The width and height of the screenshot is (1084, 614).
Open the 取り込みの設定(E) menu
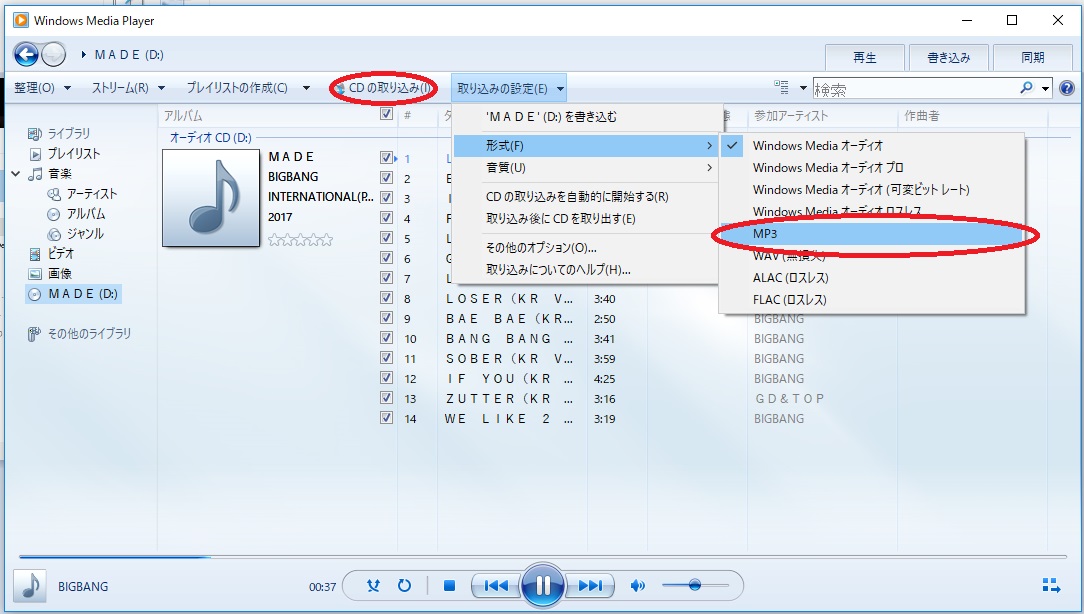[510, 88]
